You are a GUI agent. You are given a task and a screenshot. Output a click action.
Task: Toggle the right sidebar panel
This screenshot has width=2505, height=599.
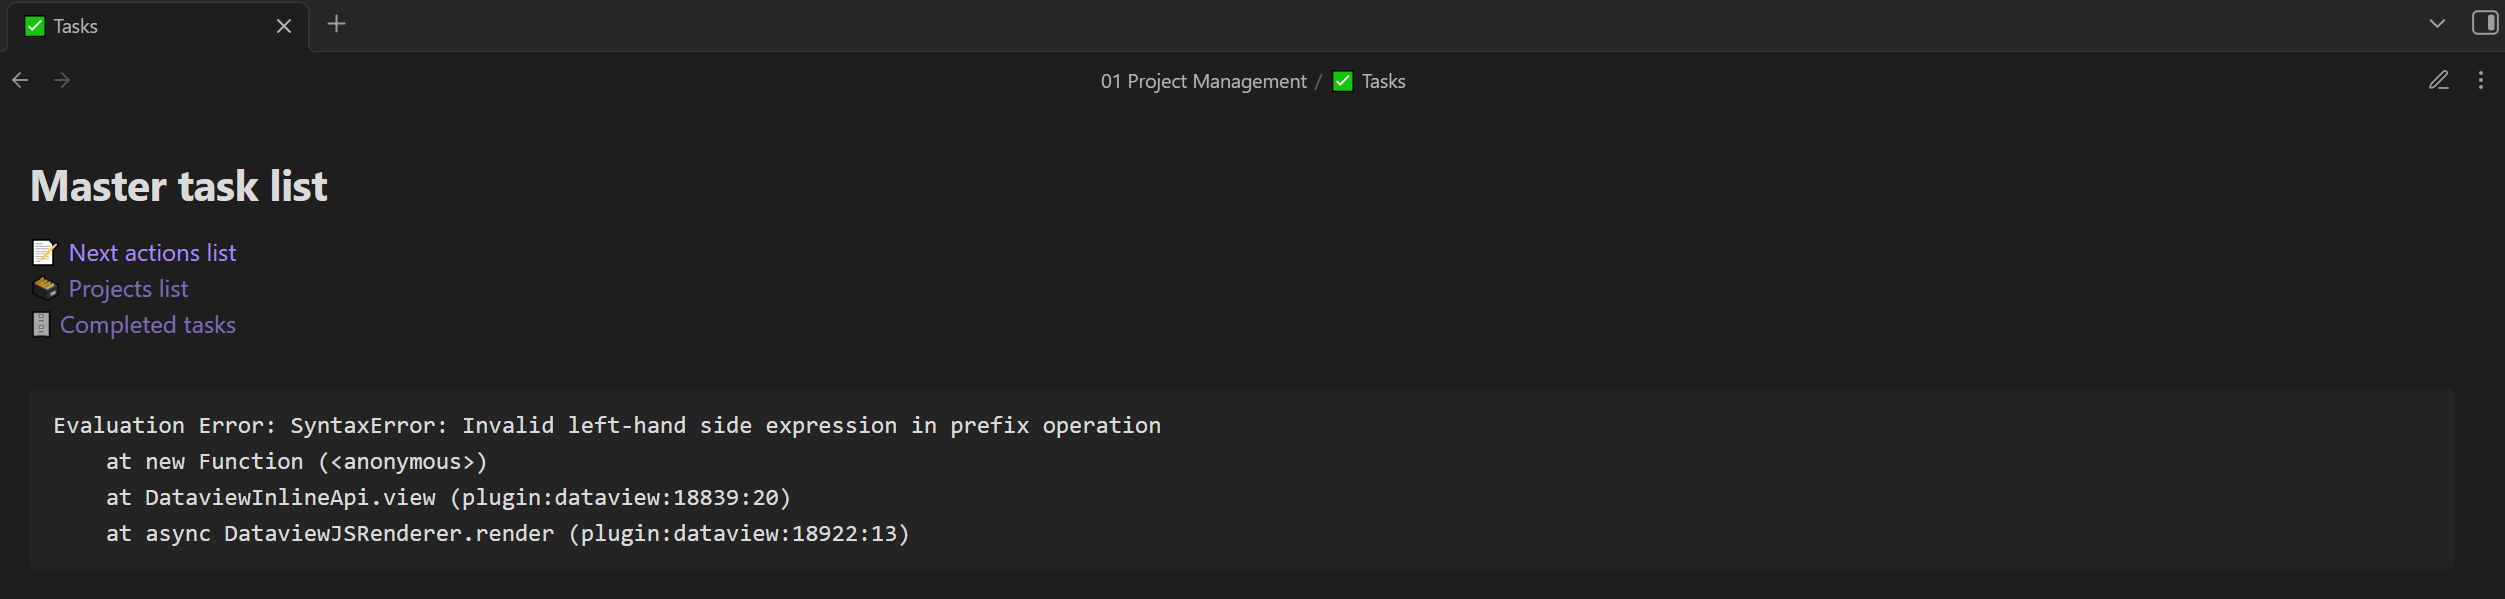[2484, 23]
